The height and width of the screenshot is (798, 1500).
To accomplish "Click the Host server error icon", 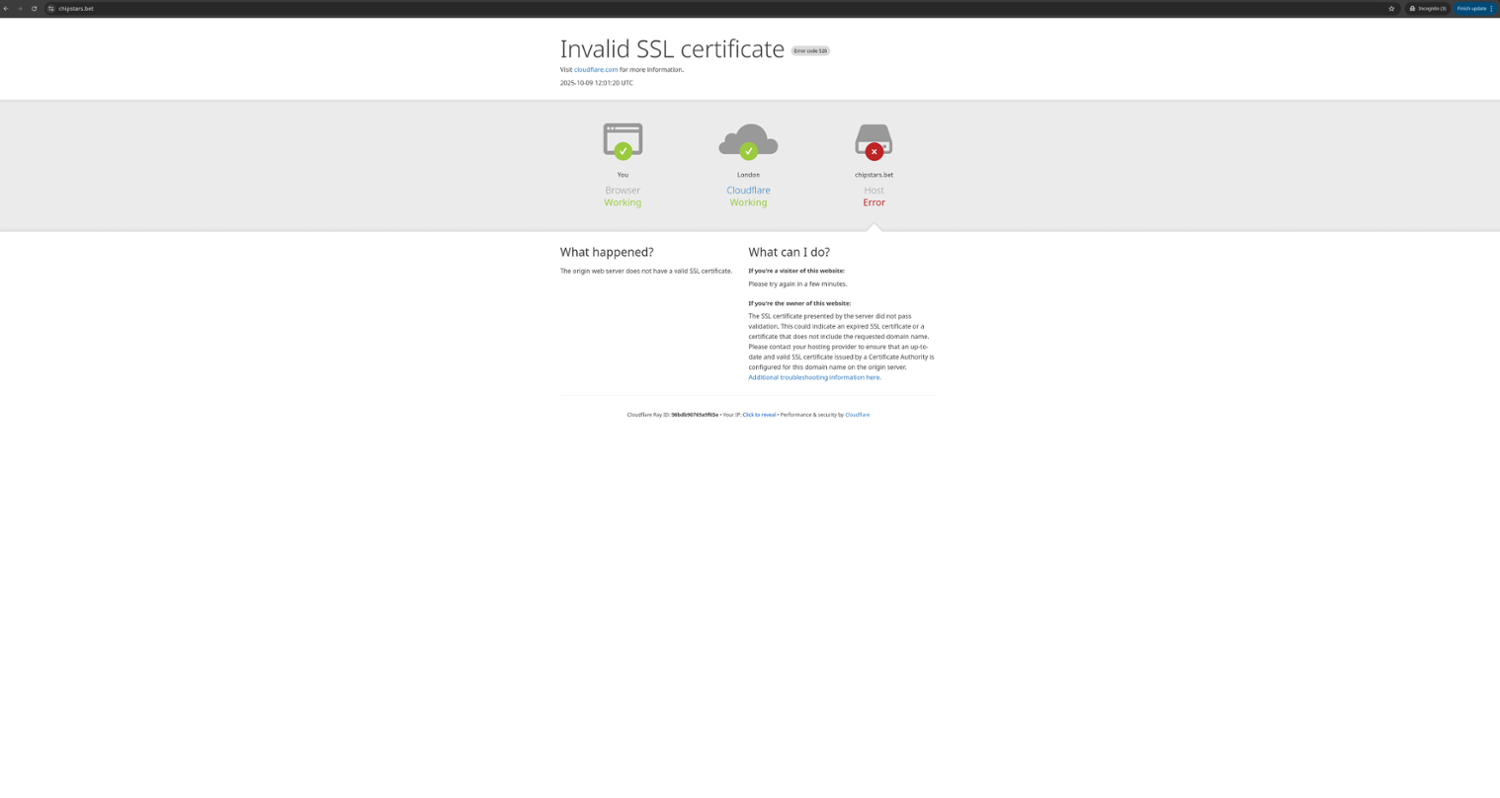I will click(x=873, y=141).
